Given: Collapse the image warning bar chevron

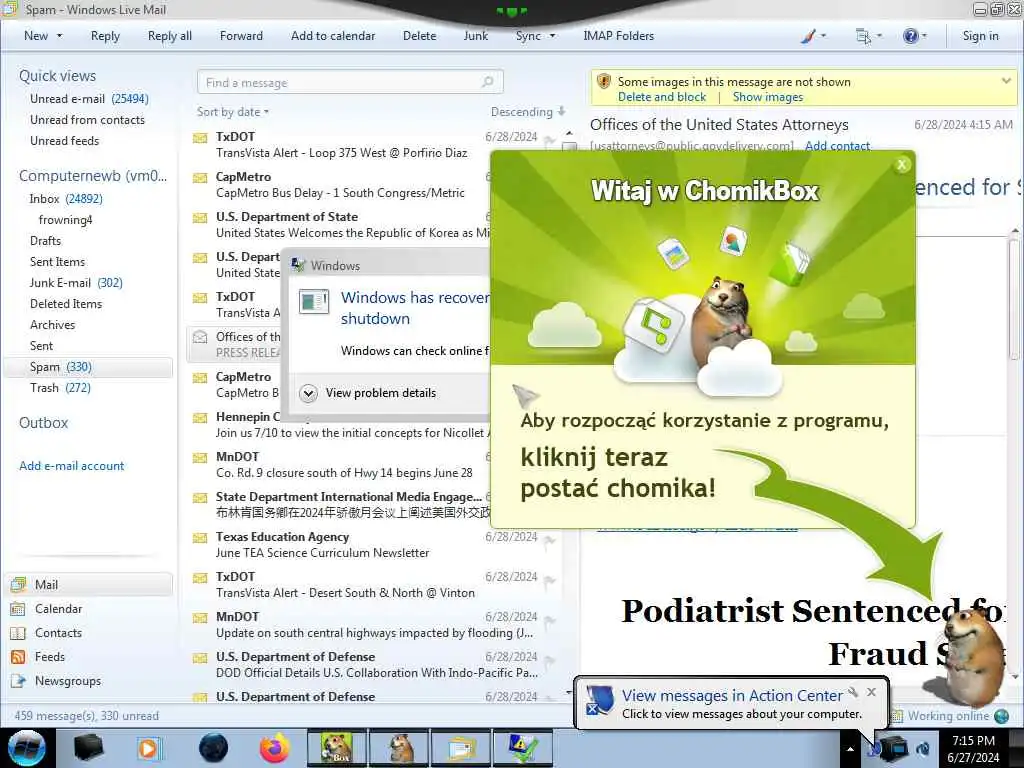Looking at the screenshot, I should [x=1006, y=81].
